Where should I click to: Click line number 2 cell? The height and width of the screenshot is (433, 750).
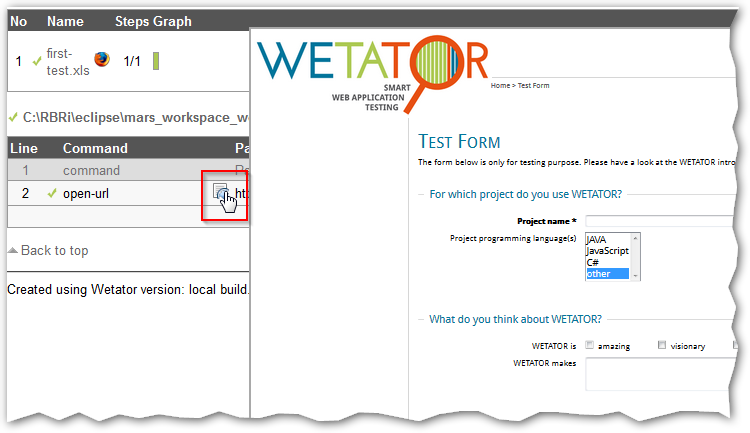[x=25, y=193]
